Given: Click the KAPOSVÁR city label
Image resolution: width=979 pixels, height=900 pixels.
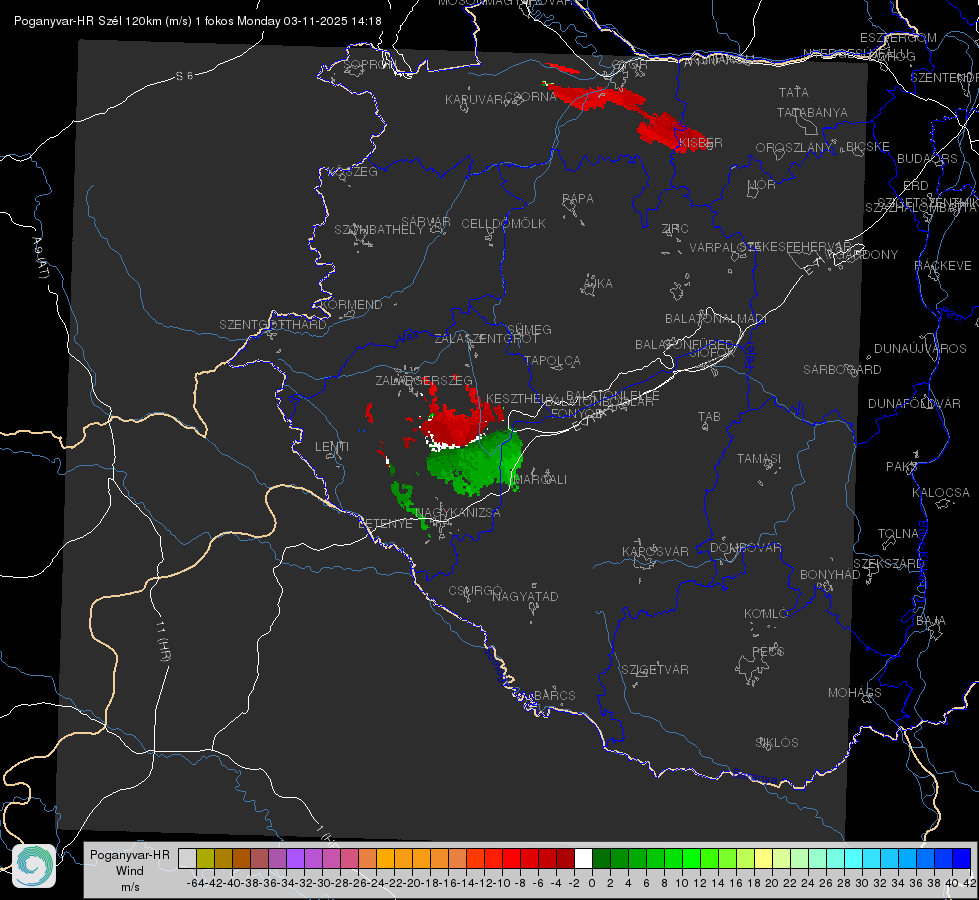Looking at the screenshot, I should click(x=655, y=551).
